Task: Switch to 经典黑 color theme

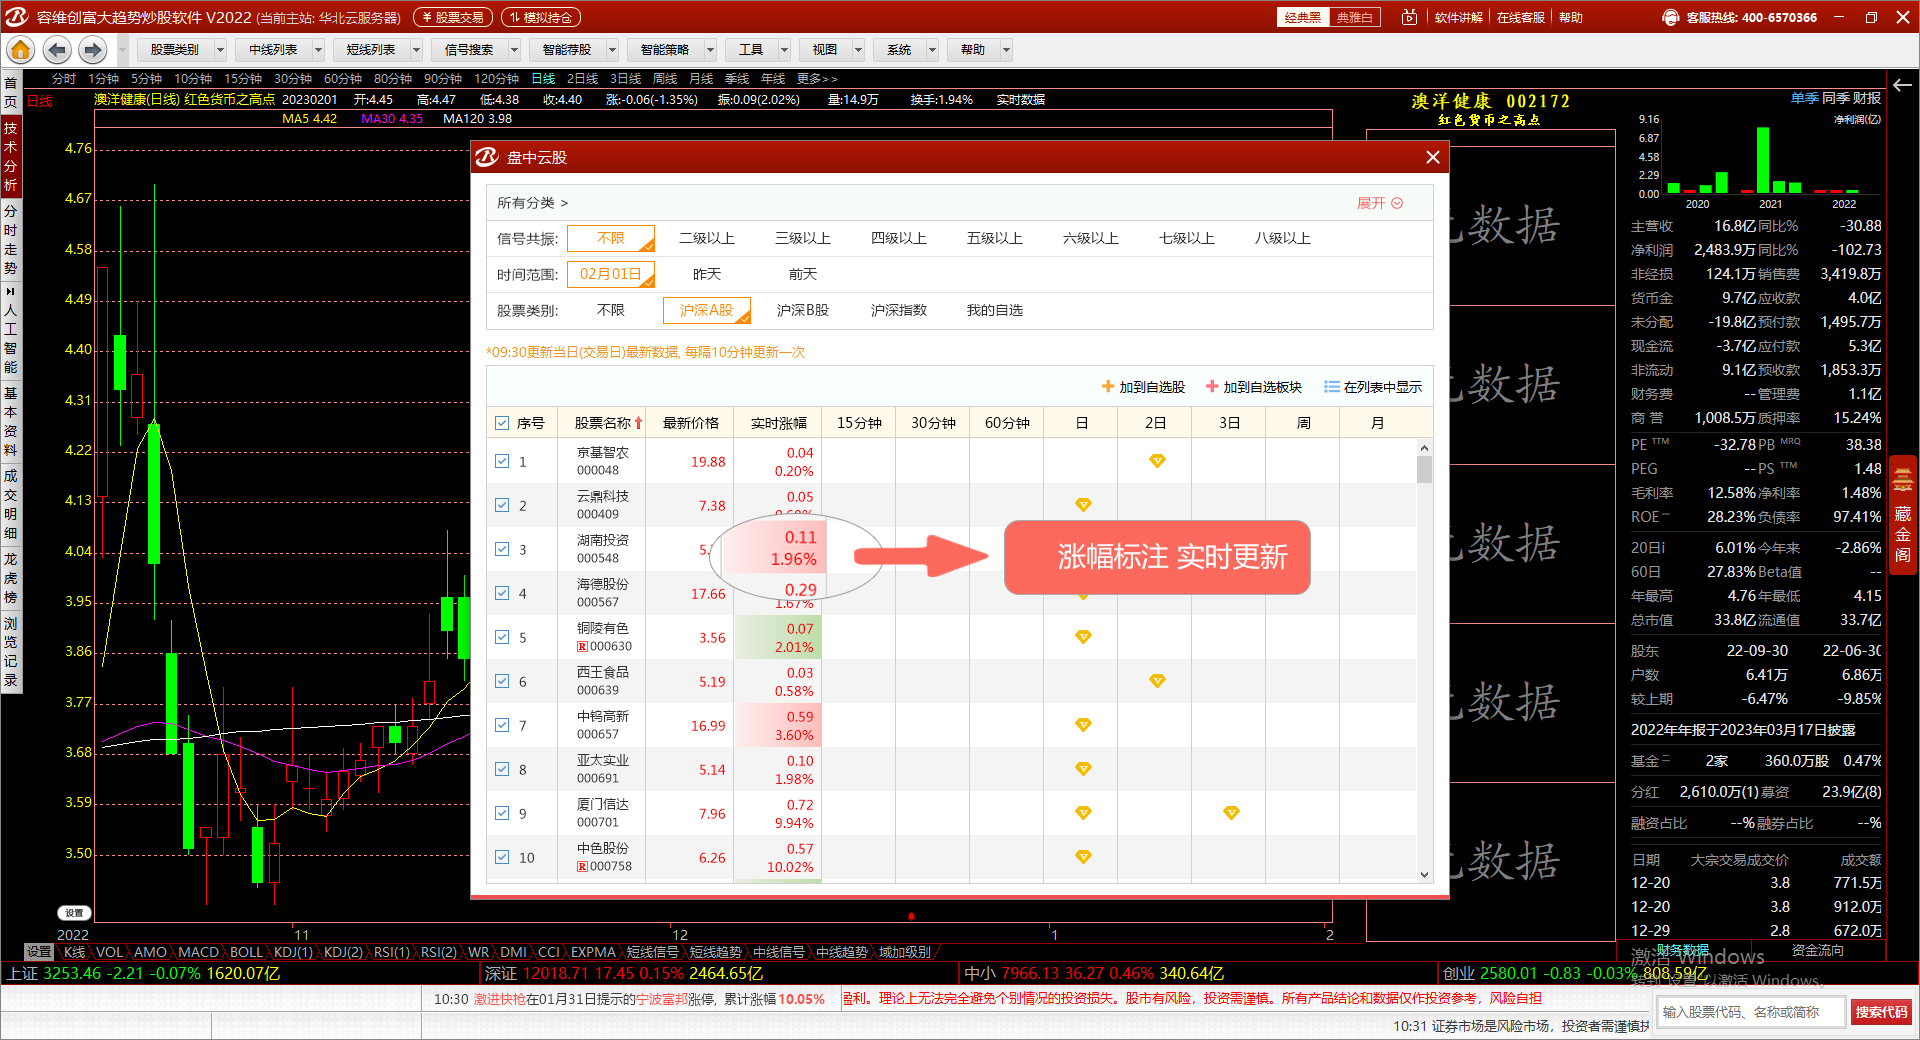Action: [x=1303, y=17]
